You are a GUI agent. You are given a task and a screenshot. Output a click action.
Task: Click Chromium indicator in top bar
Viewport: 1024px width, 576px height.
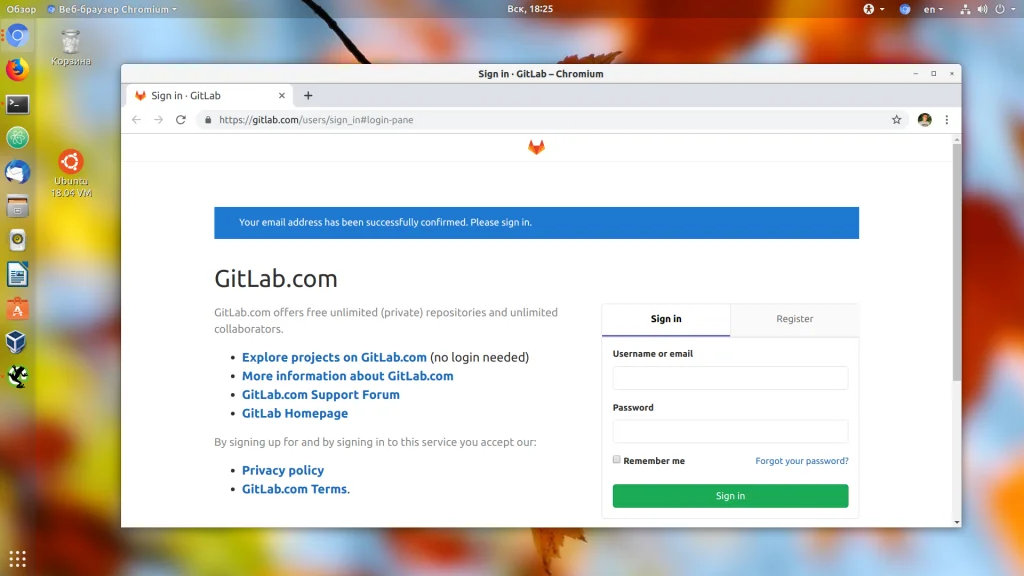pyautogui.click(x=904, y=9)
